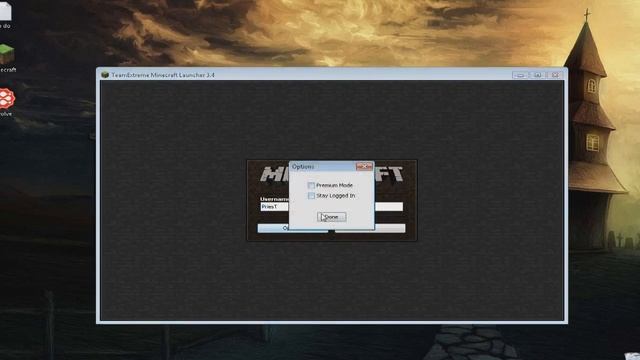Toggle the Stay Logged In checkbox
This screenshot has height=360, width=640.
coord(311,196)
